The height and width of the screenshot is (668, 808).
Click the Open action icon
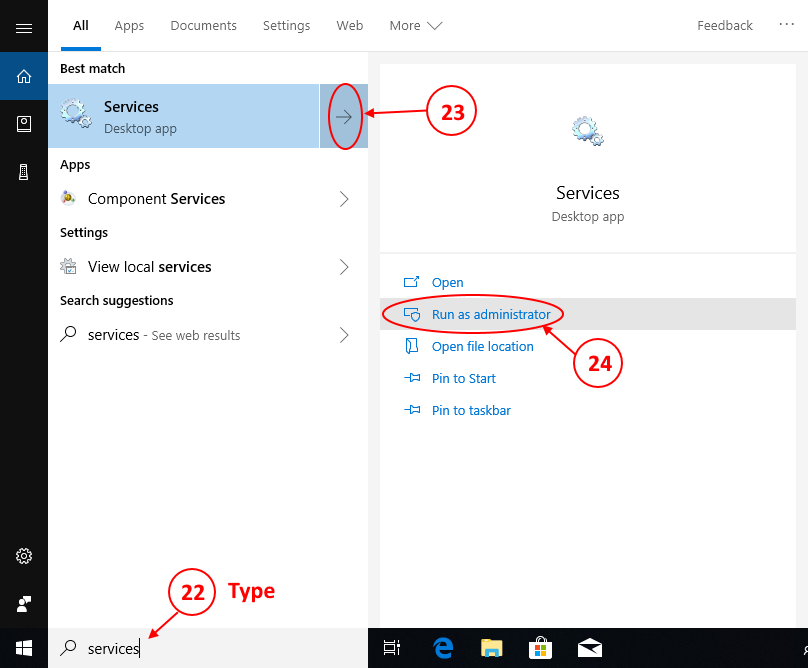[x=411, y=282]
